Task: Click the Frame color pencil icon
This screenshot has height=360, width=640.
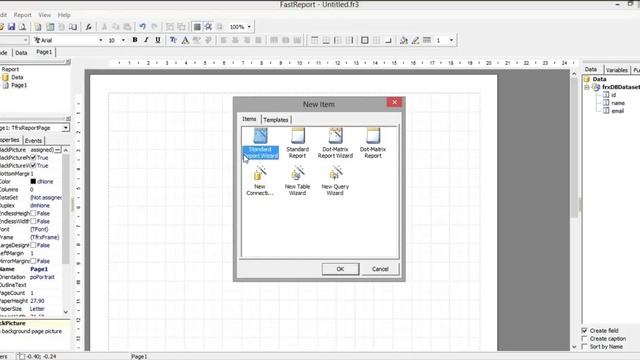Action: pos(415,40)
